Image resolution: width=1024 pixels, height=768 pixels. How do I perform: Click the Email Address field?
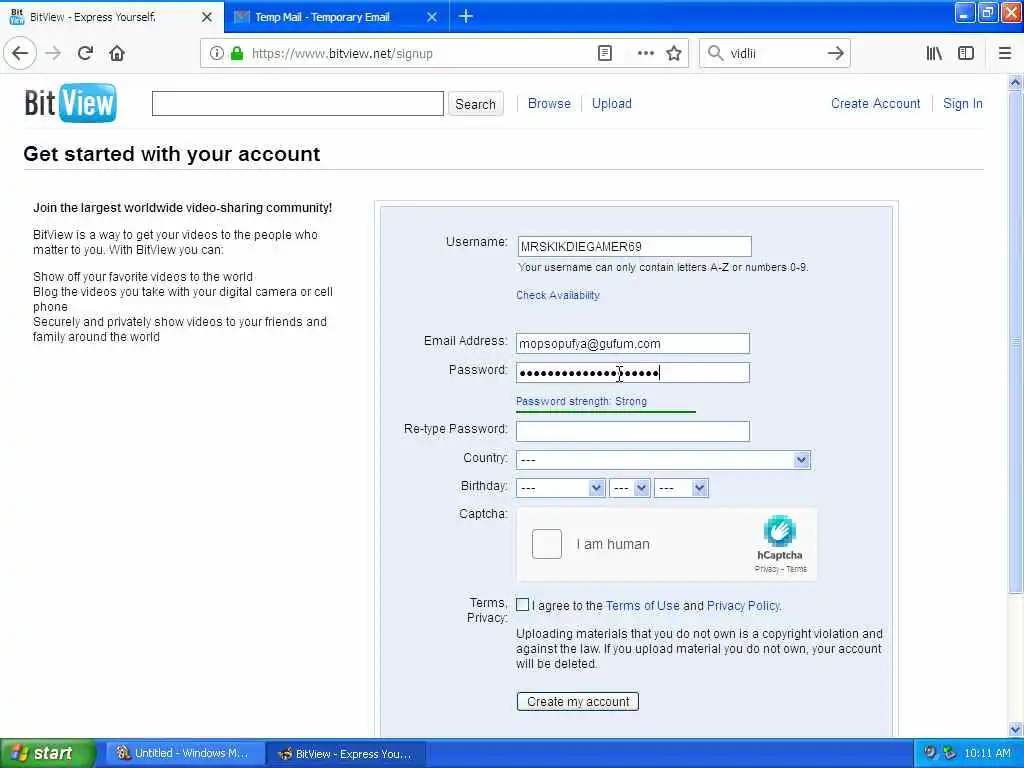(633, 344)
